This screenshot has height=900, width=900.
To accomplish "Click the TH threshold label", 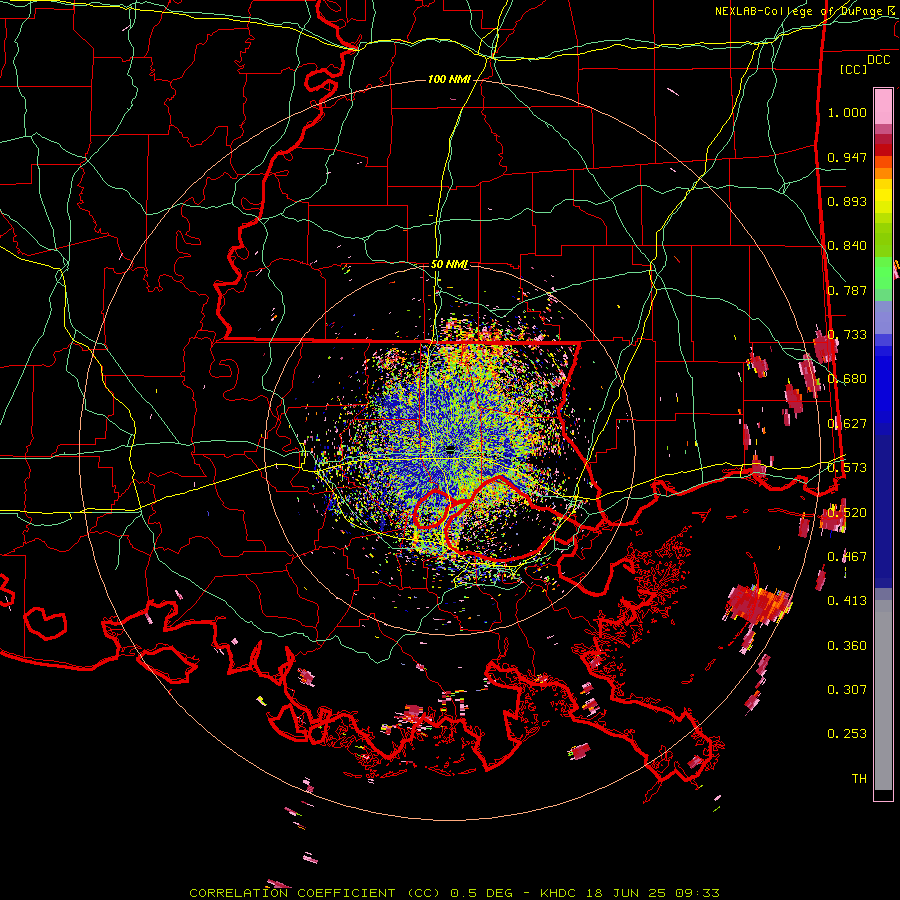I will 859,779.
